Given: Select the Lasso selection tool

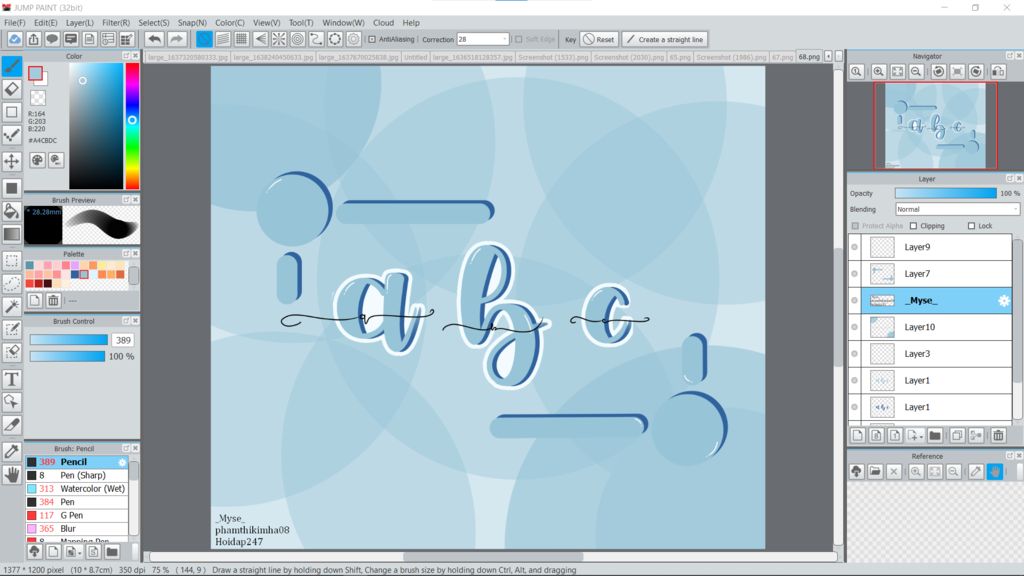Looking at the screenshot, I should [x=12, y=283].
